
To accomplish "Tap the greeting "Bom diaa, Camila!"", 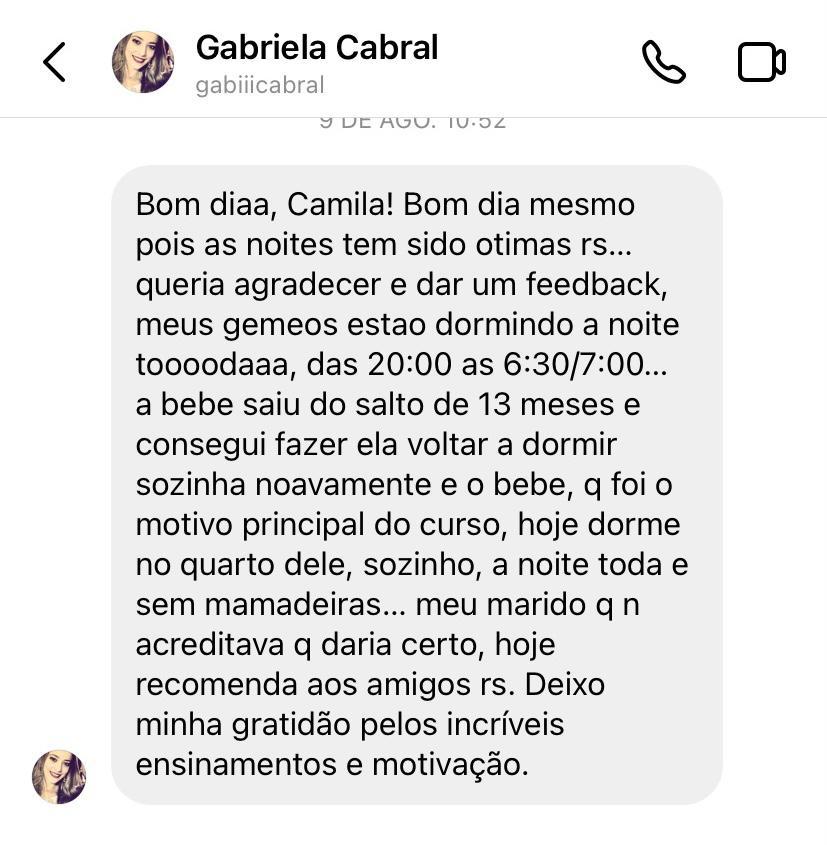I will click(265, 205).
